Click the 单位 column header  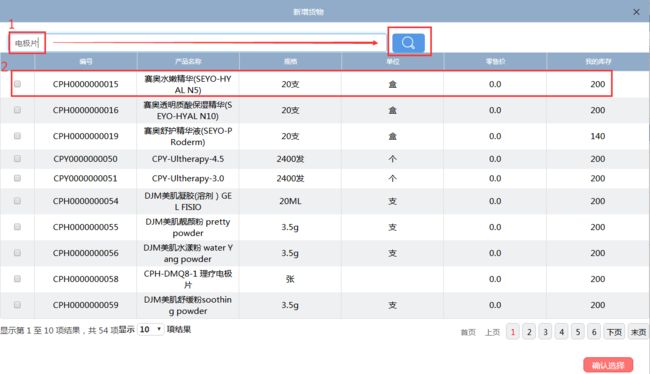pos(393,61)
